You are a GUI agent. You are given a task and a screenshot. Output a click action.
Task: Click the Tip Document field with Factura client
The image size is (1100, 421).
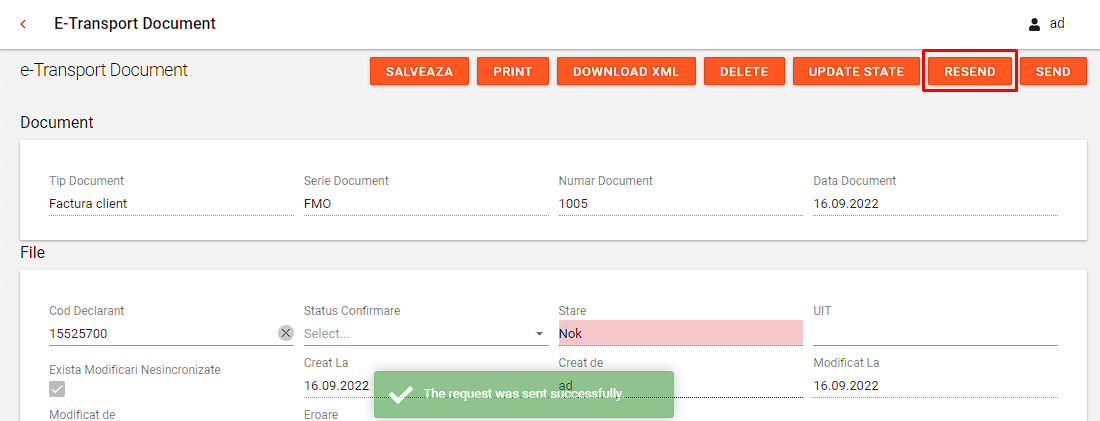pyautogui.click(x=171, y=203)
